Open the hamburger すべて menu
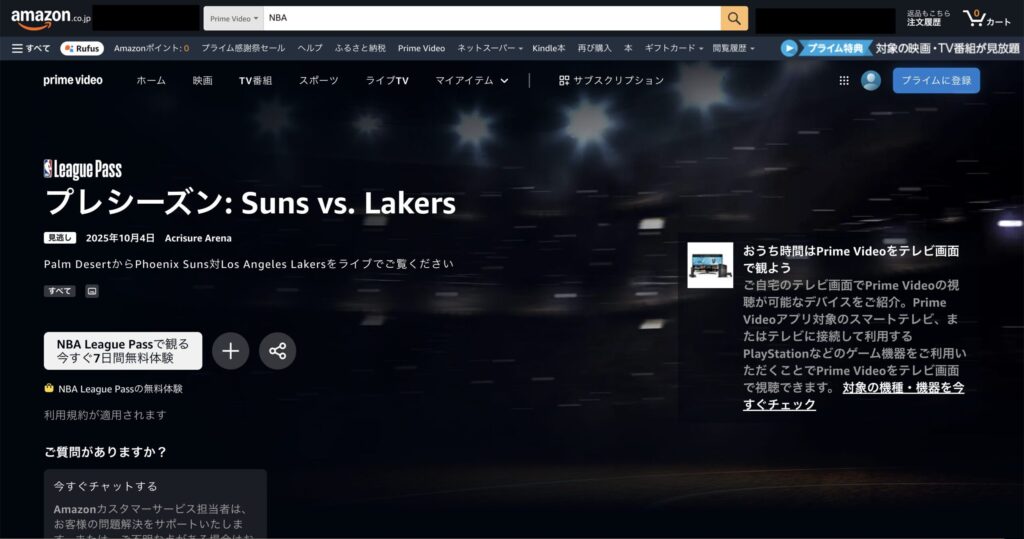This screenshot has height=539, width=1024. (31, 48)
